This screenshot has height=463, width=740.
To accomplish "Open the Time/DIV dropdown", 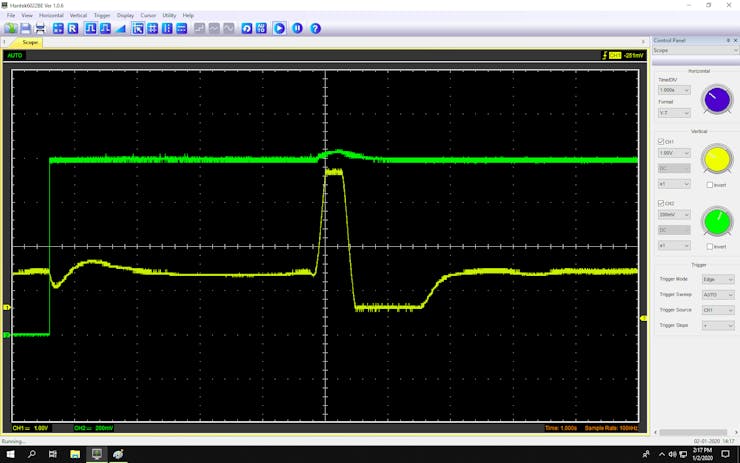I will pyautogui.click(x=674, y=90).
